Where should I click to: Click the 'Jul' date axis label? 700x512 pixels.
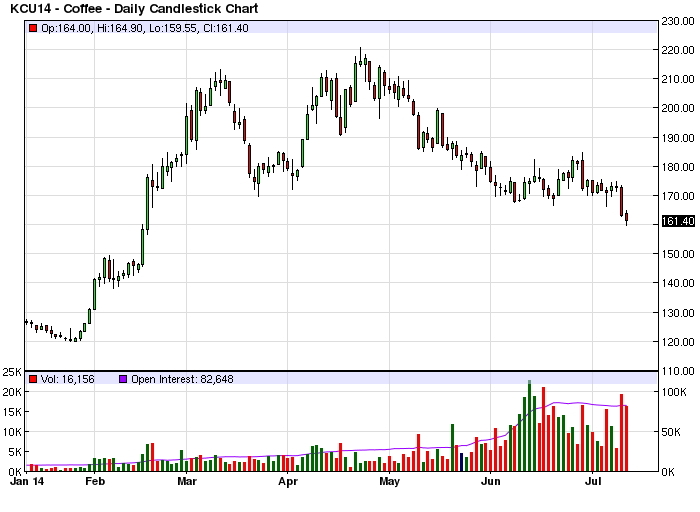tap(592, 481)
